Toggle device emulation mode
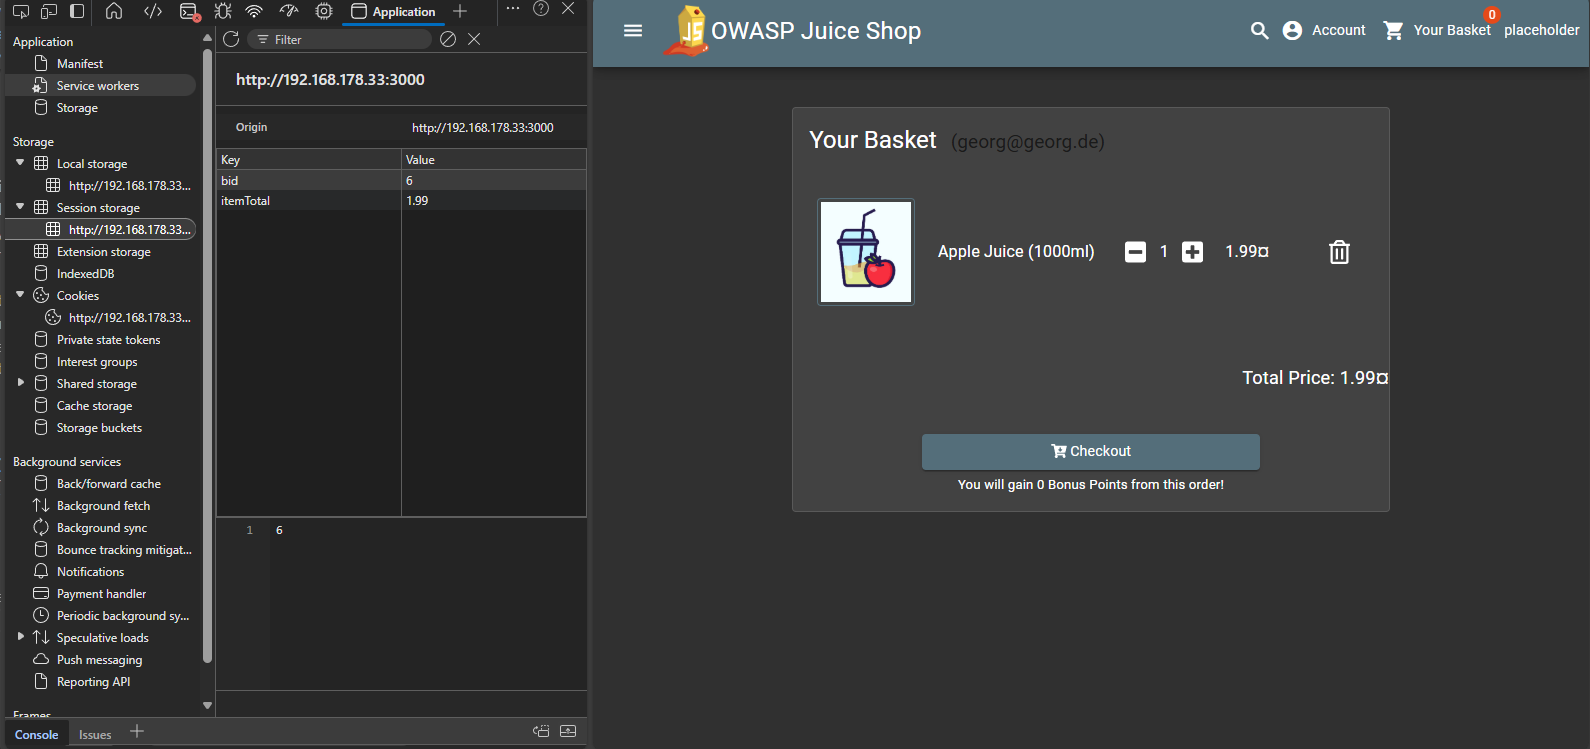Viewport: 1590px width, 749px height. pyautogui.click(x=48, y=11)
